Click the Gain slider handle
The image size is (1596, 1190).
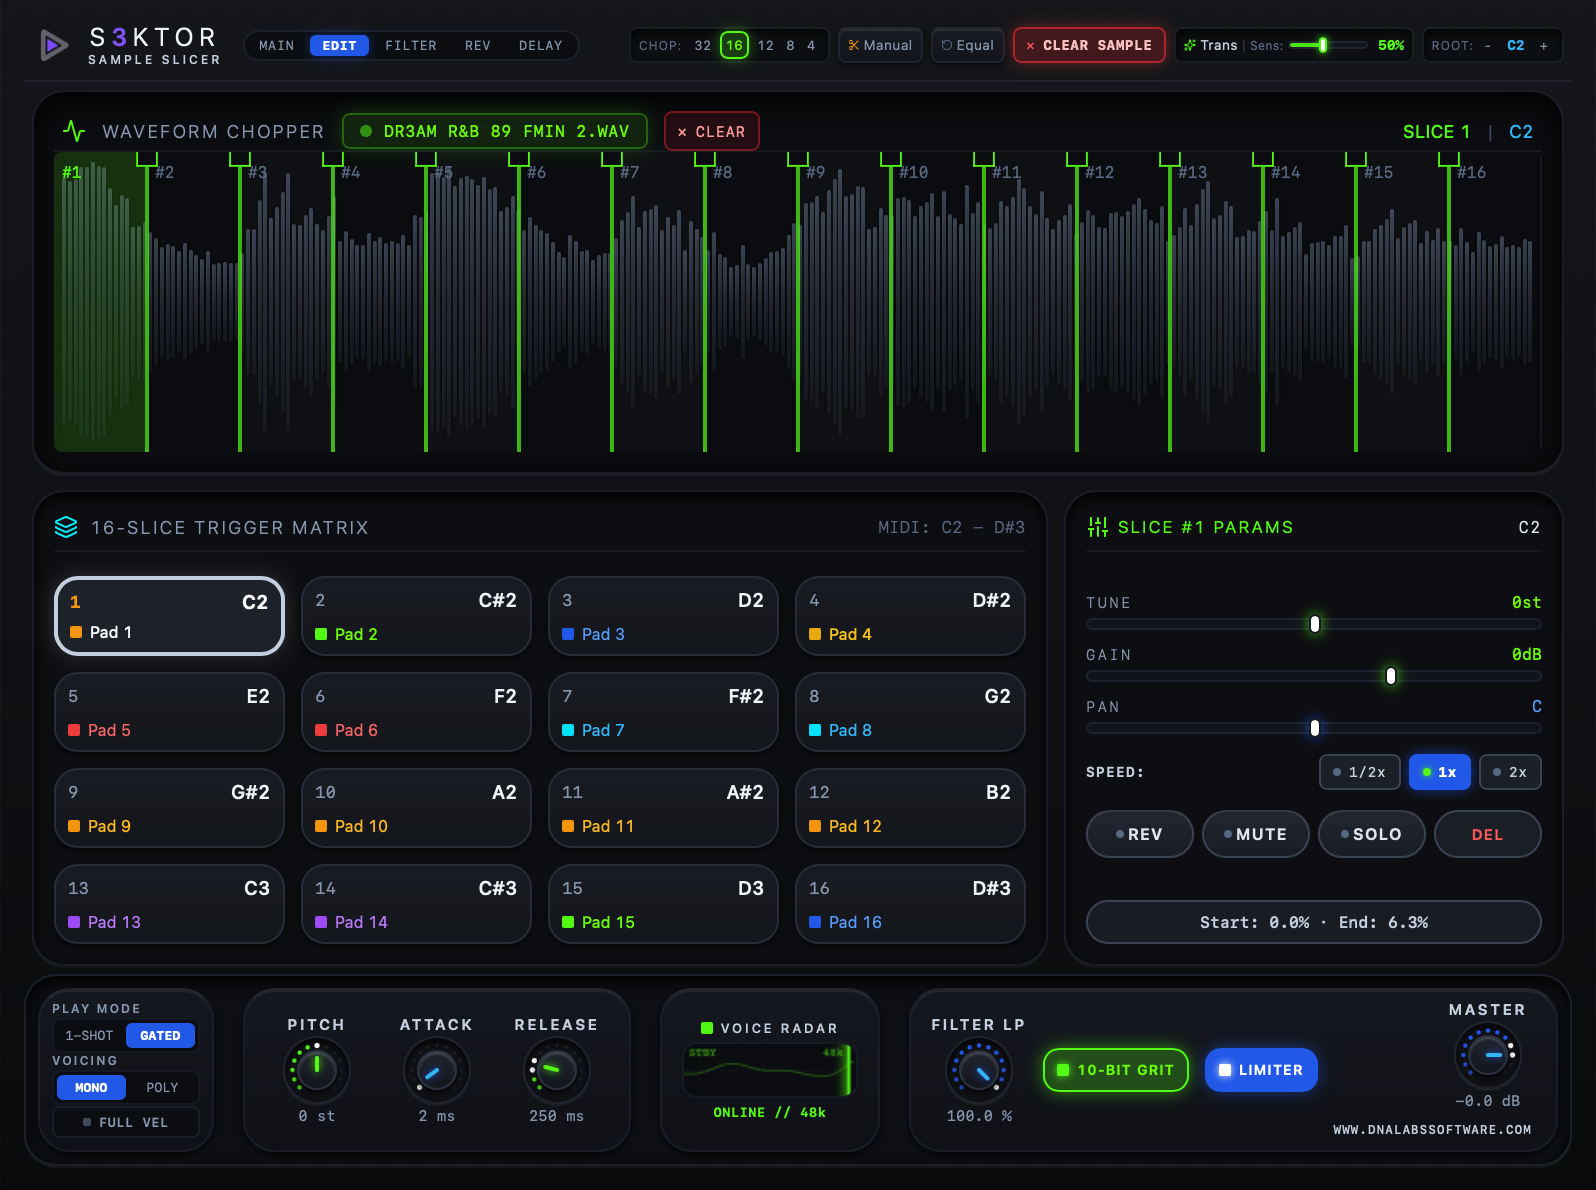click(x=1391, y=676)
